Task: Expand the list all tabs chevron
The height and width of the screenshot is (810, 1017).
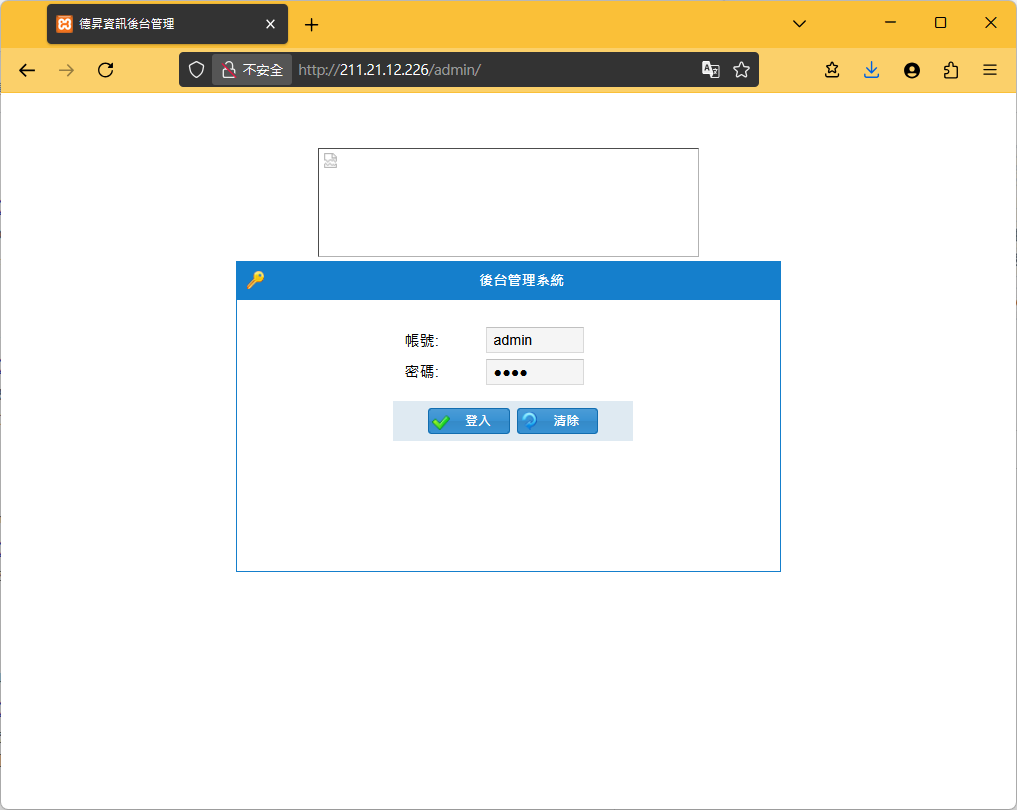Action: 800,24
